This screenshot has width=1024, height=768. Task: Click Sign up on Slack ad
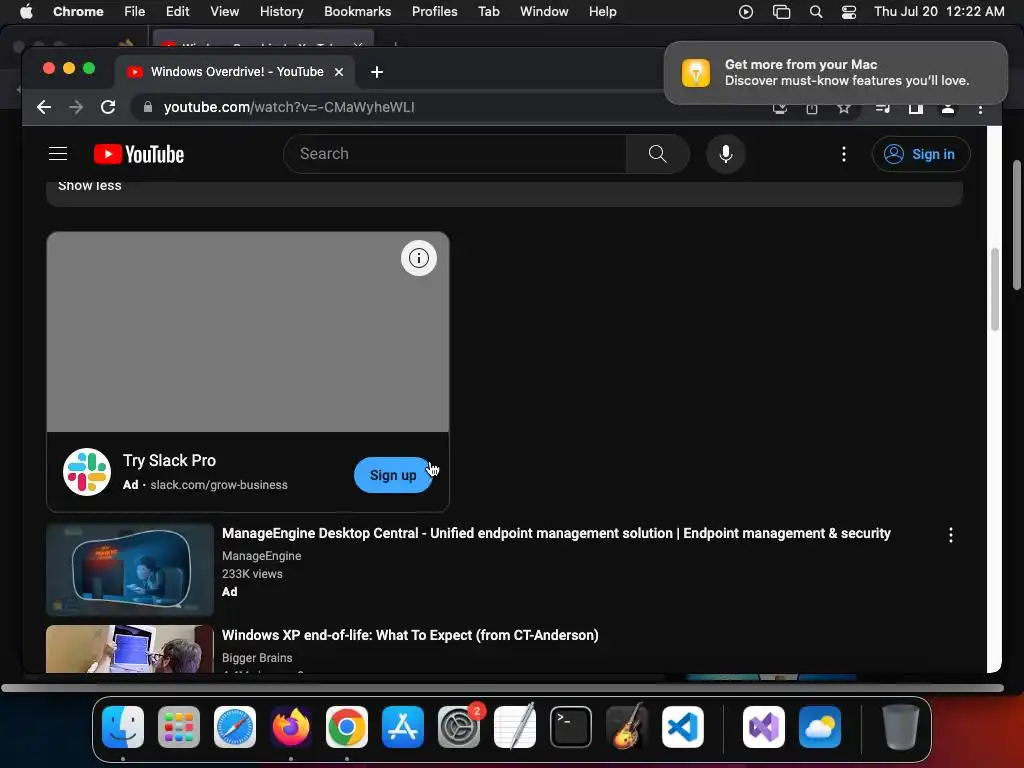click(392, 475)
